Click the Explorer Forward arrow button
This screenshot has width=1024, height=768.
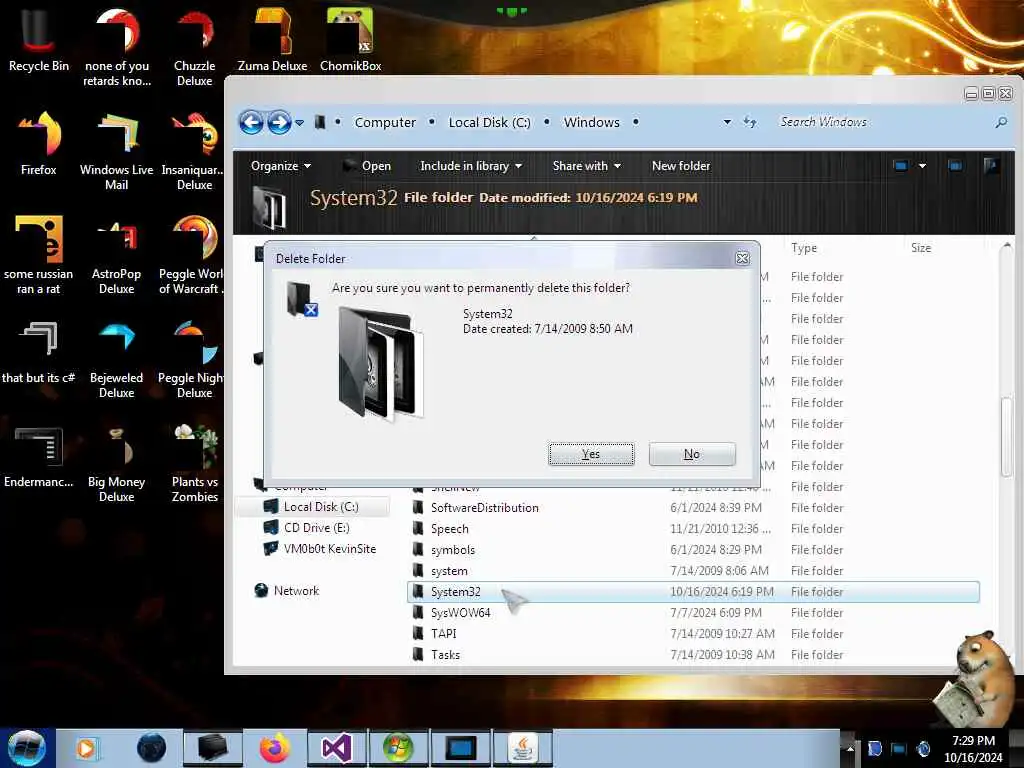279,122
